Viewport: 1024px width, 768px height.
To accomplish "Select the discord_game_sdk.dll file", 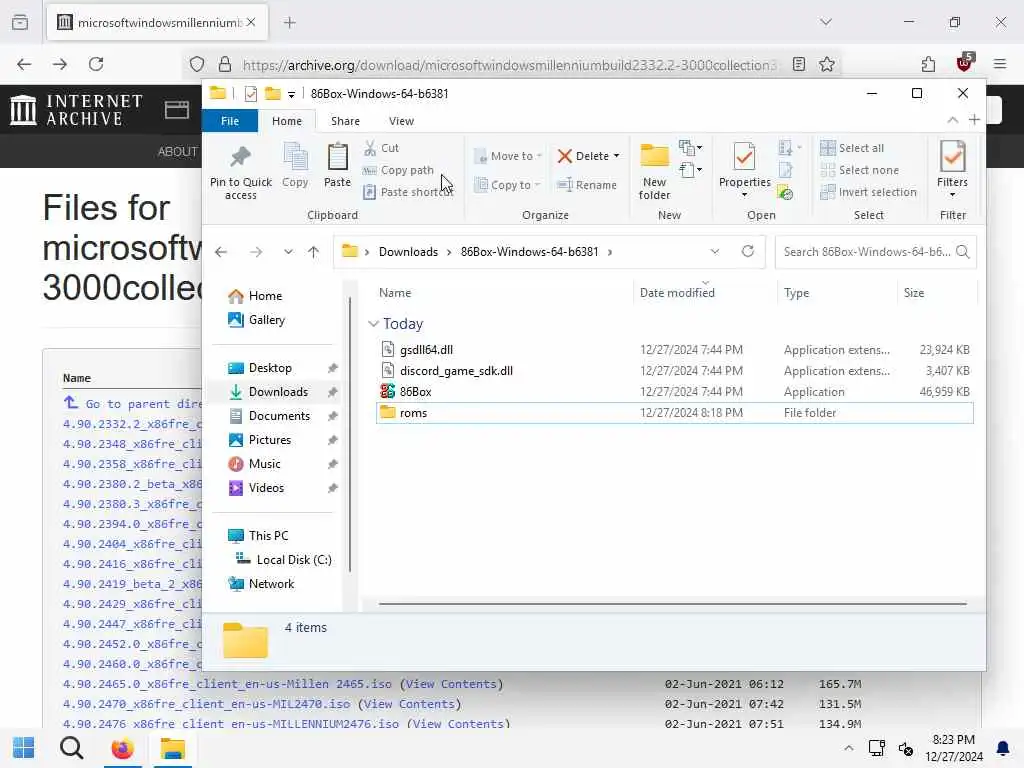I will (674, 371).
